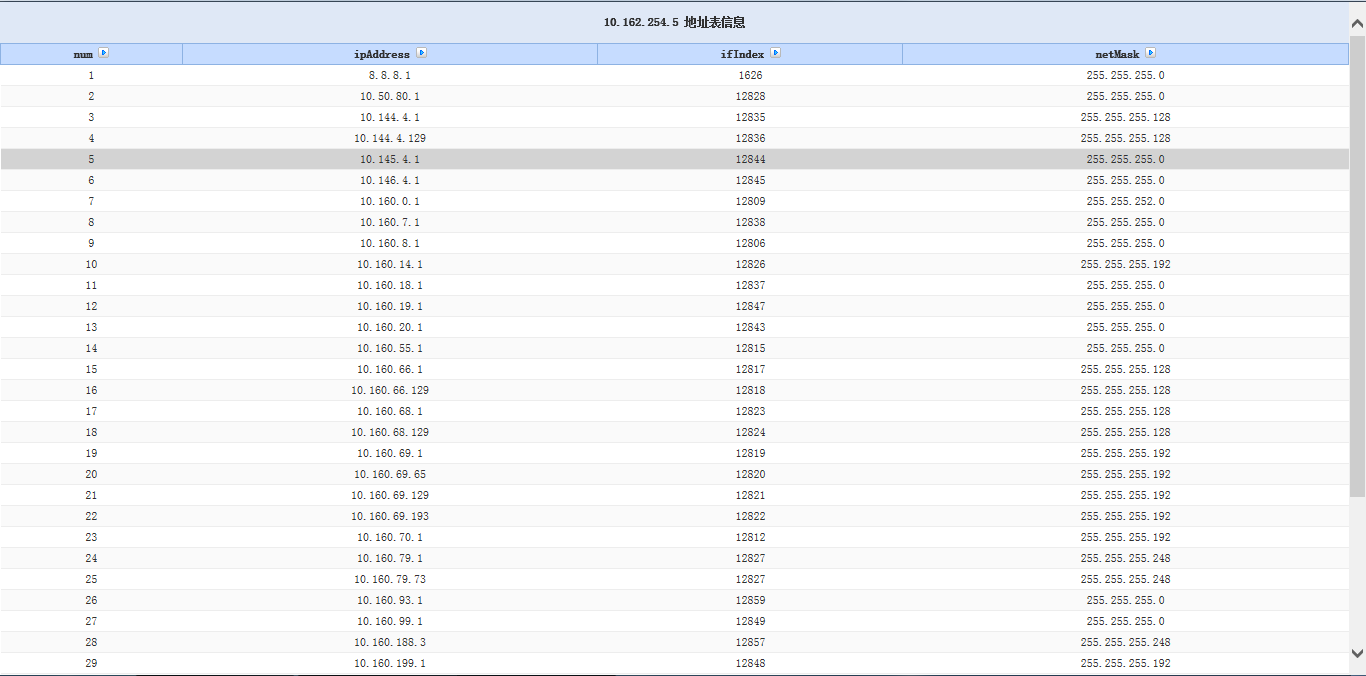Click the sort arrow icon beside netMask
This screenshot has width=1366, height=676.
(x=1151, y=54)
